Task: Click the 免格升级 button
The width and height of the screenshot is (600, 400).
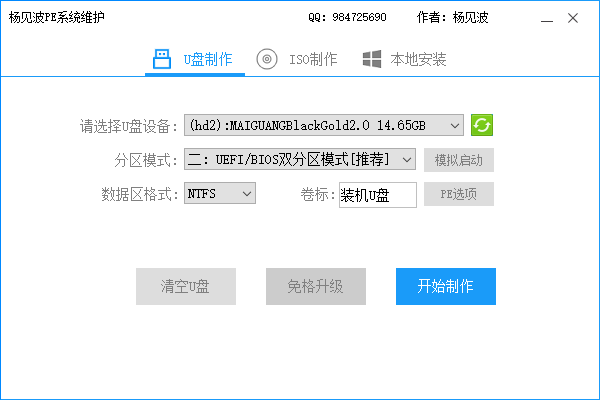Action: click(315, 286)
